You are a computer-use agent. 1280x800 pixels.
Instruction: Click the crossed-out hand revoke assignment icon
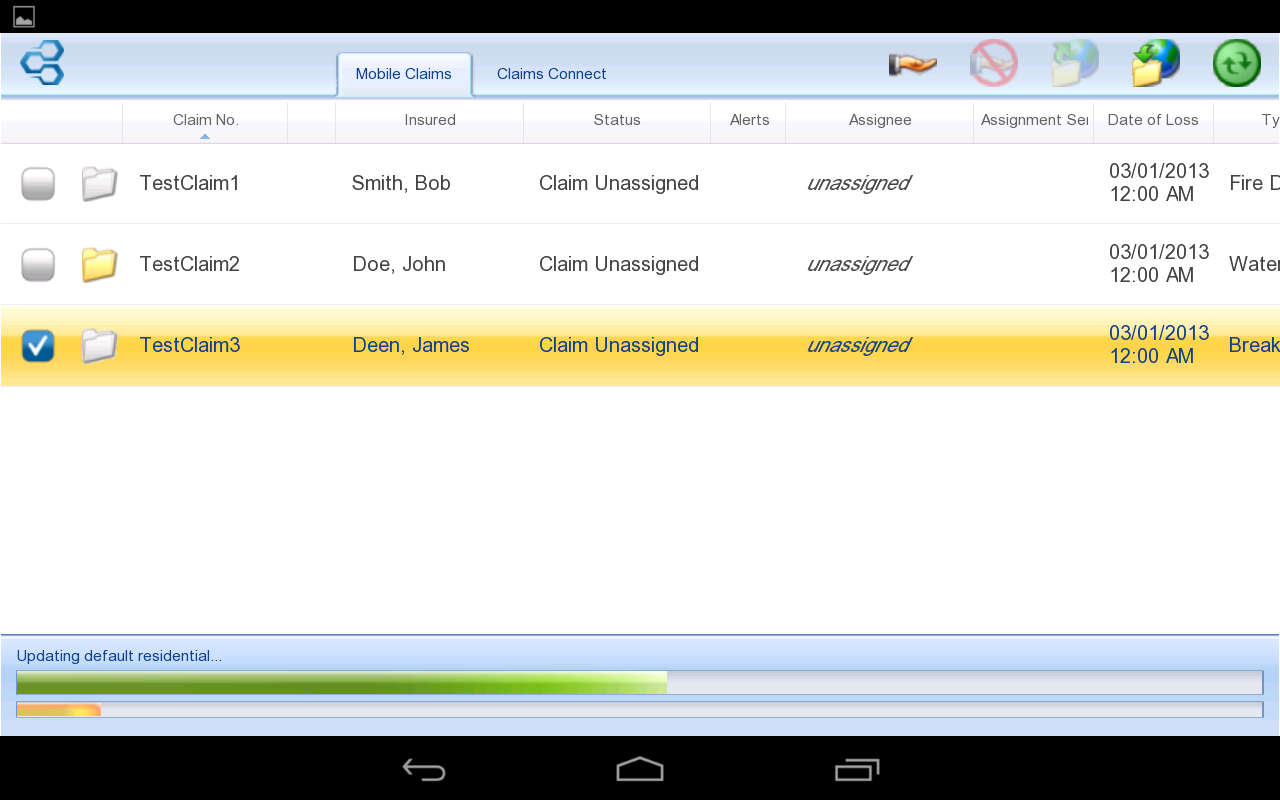click(993, 62)
